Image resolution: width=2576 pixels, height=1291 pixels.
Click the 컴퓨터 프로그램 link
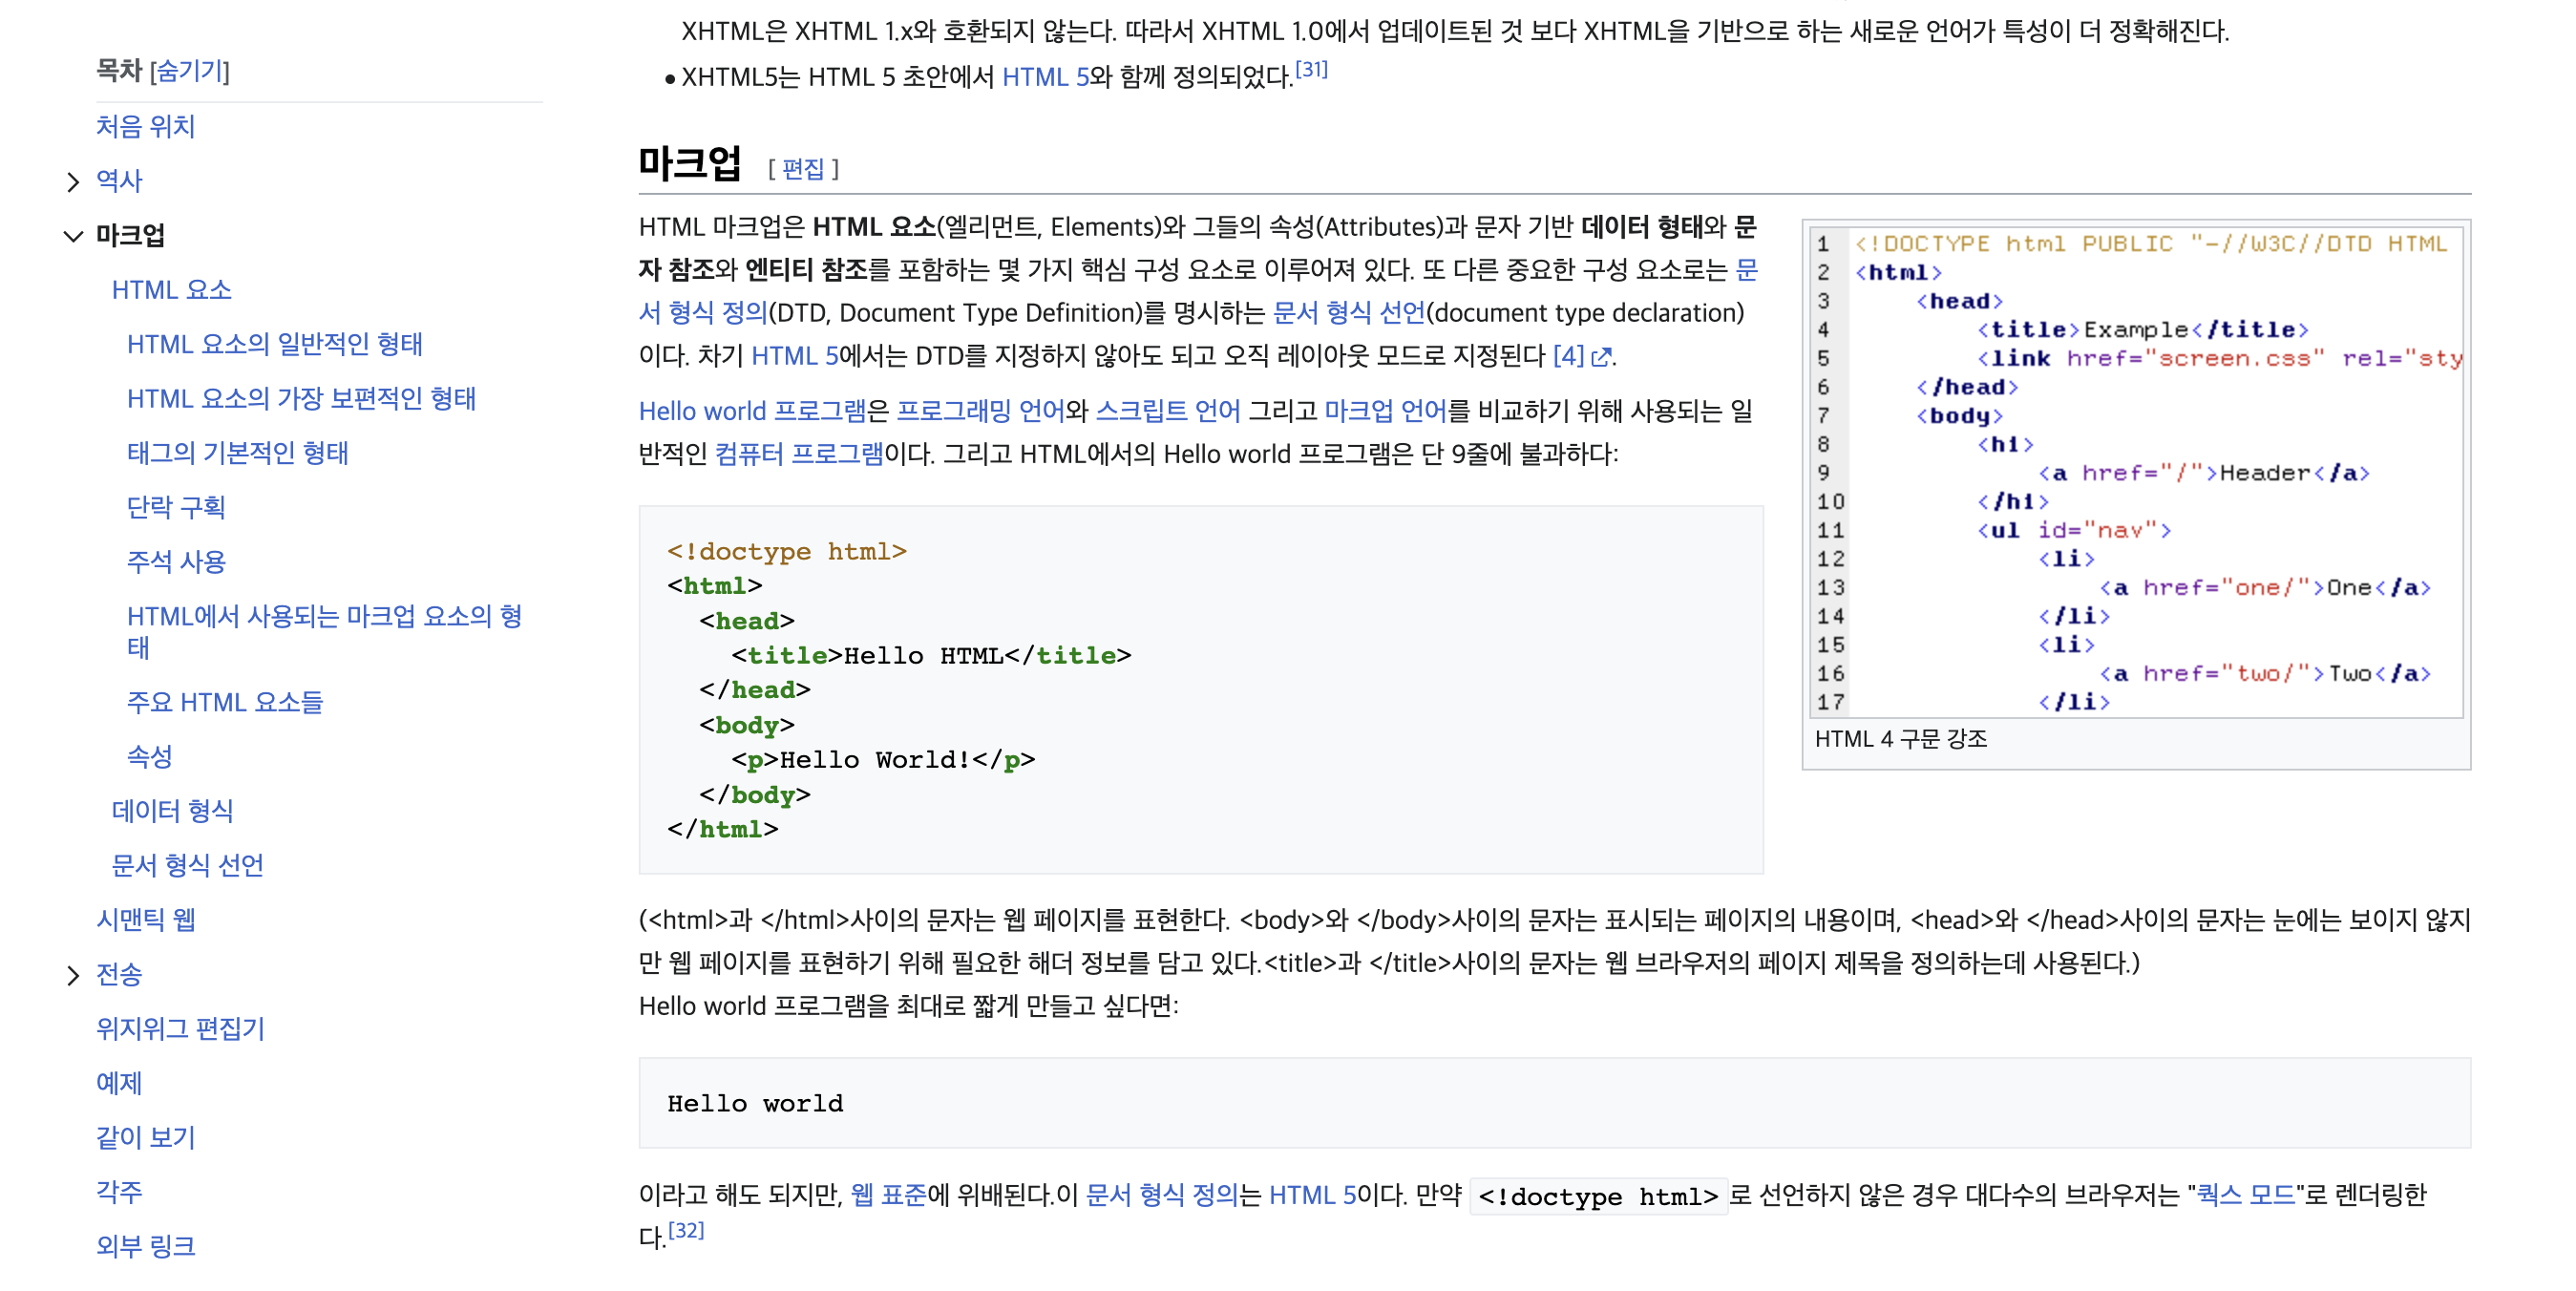tap(799, 454)
